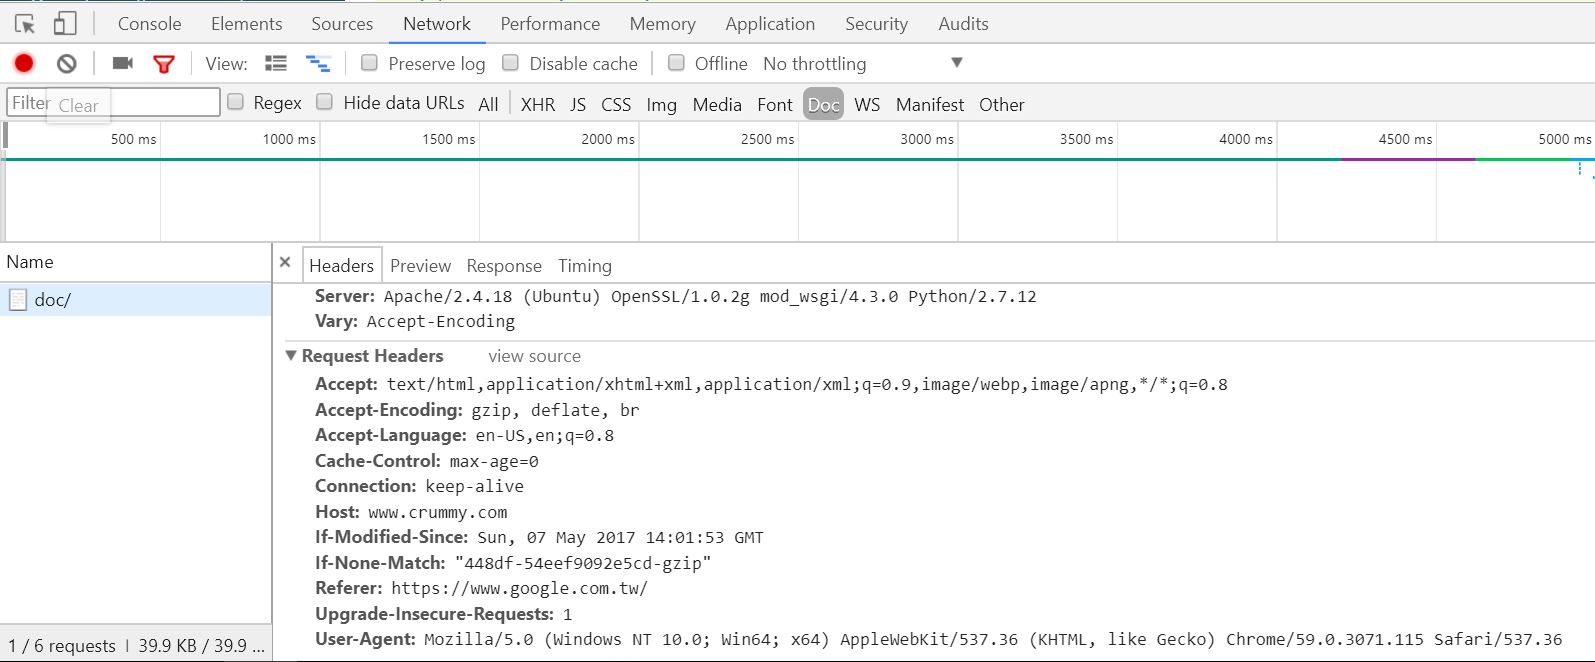Viewport: 1595px width, 662px height.
Task: Collapse the Request Headers section
Action: pyautogui.click(x=291, y=356)
